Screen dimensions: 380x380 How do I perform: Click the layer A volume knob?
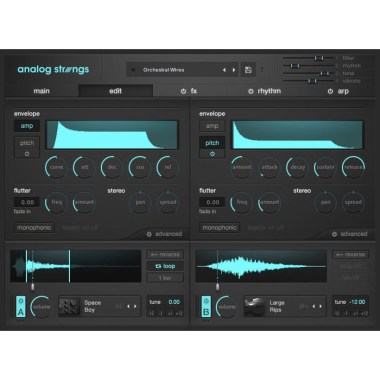tap(41, 307)
